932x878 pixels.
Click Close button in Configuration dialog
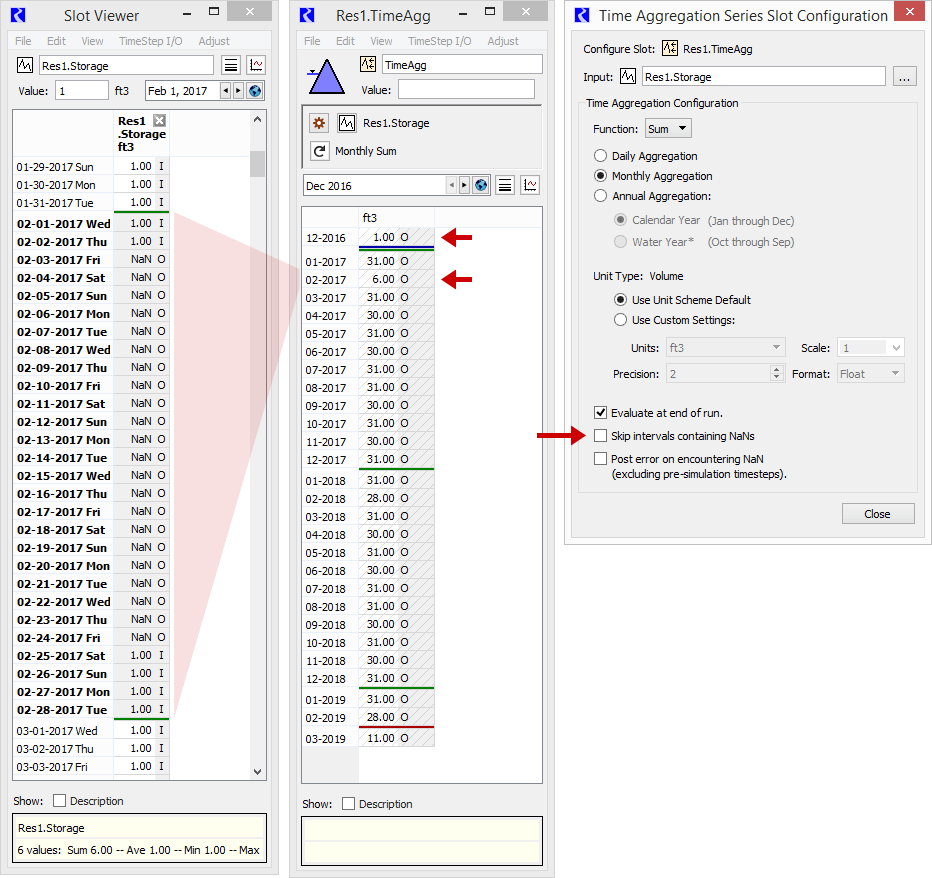pos(877,514)
